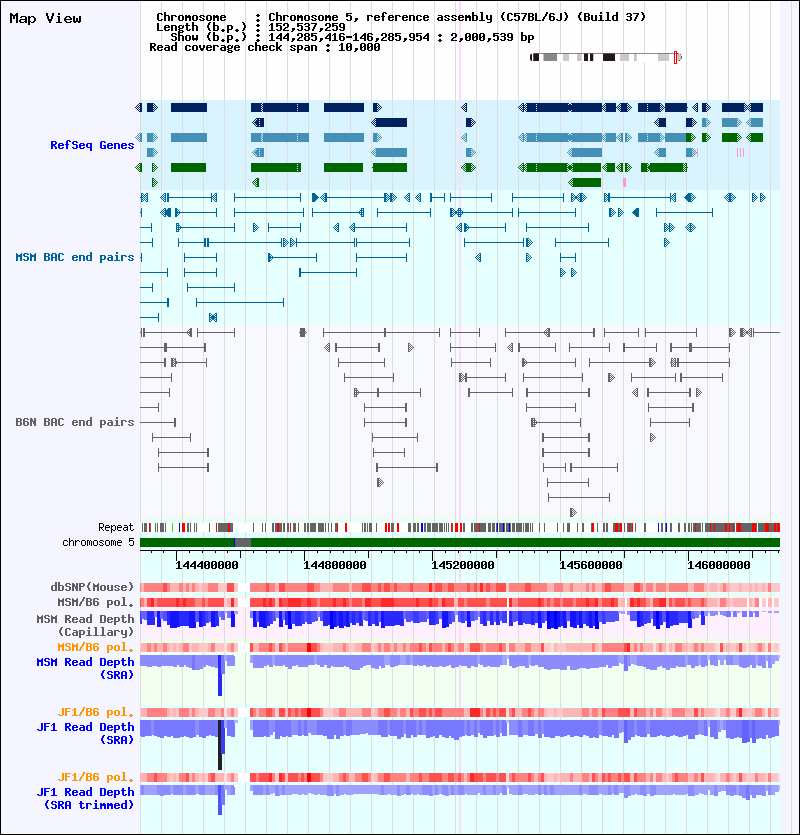800x835 pixels.
Task: Click the 145200000 coordinate label
Action: point(463,565)
